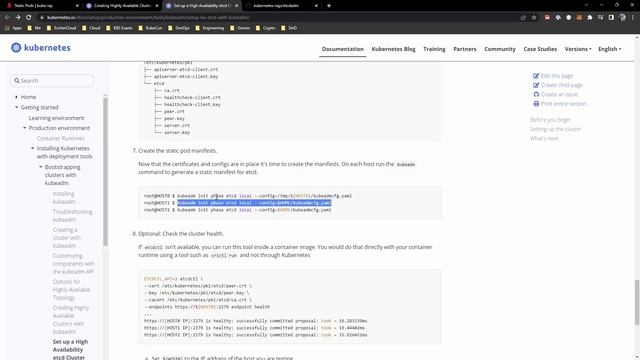Click the Container Runtimes sidebar link
The height and width of the screenshot is (360, 640).
pyautogui.click(x=60, y=138)
